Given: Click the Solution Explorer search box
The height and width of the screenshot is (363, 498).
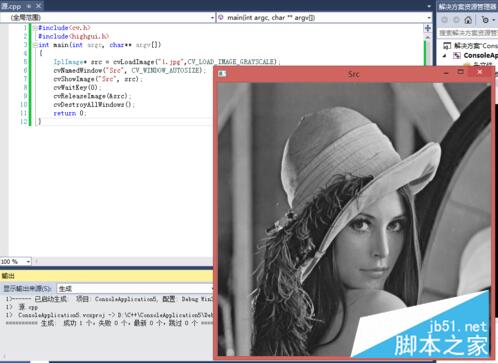Looking at the screenshot, I should (468, 33).
